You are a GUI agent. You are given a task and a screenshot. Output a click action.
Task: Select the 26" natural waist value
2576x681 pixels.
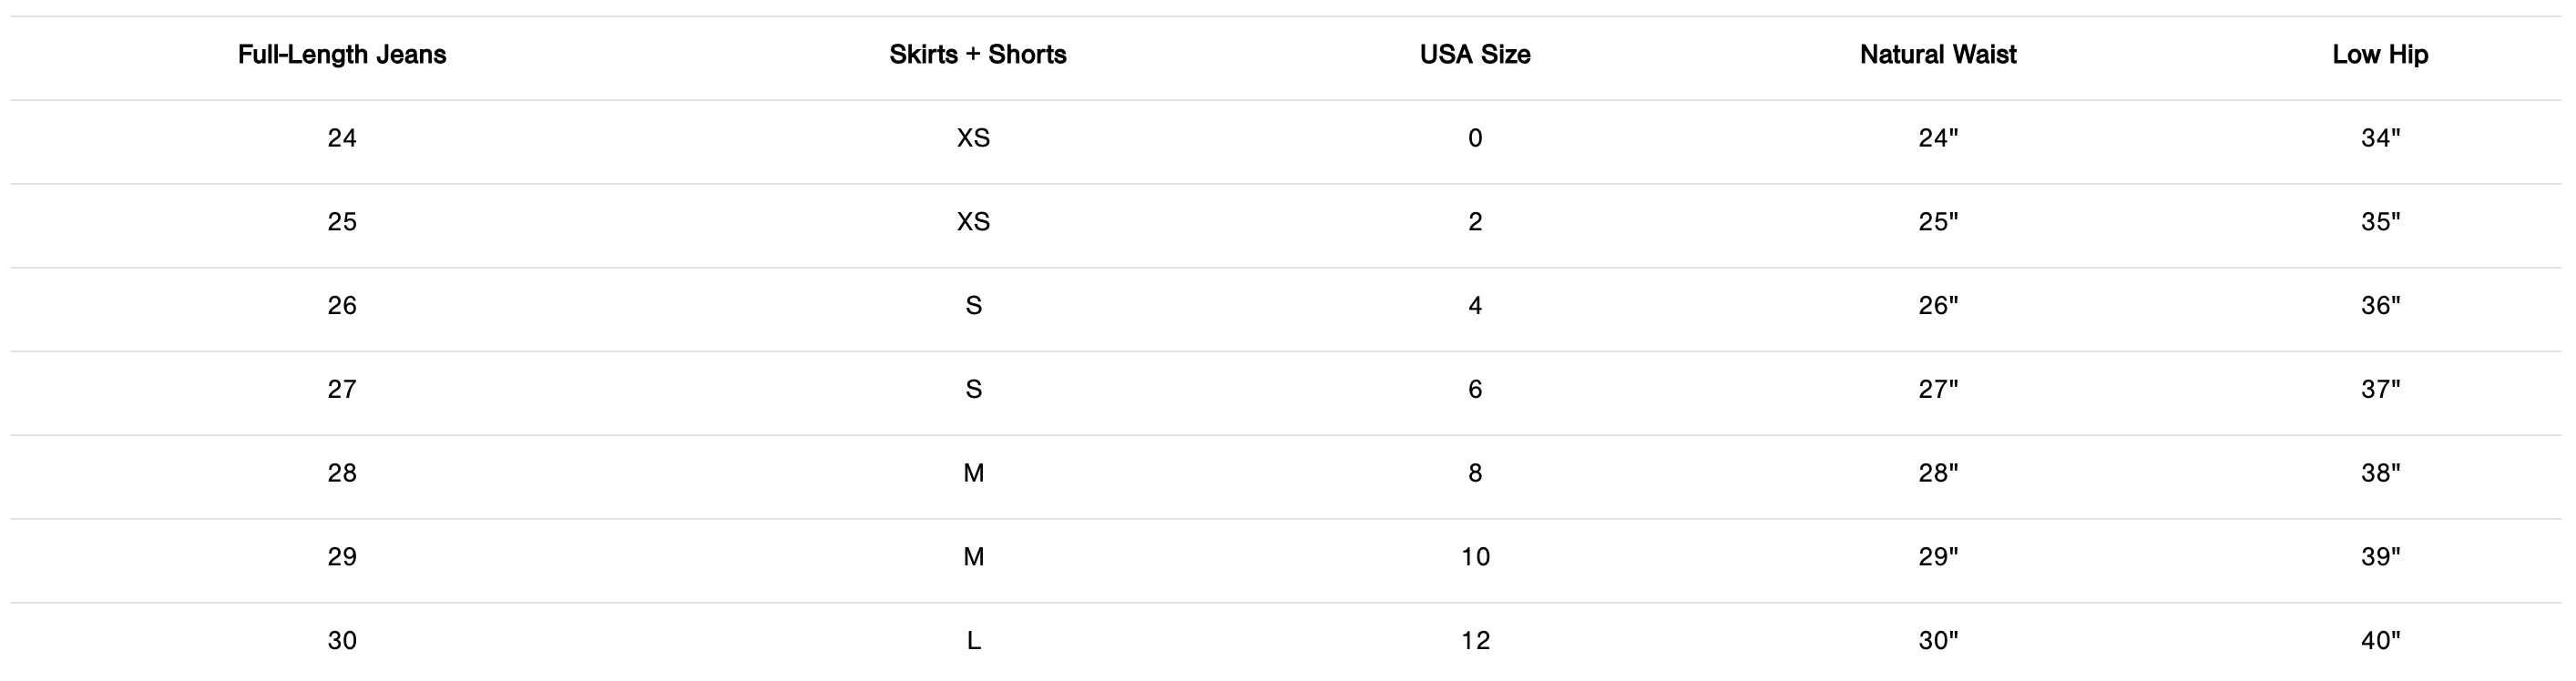coord(1937,306)
